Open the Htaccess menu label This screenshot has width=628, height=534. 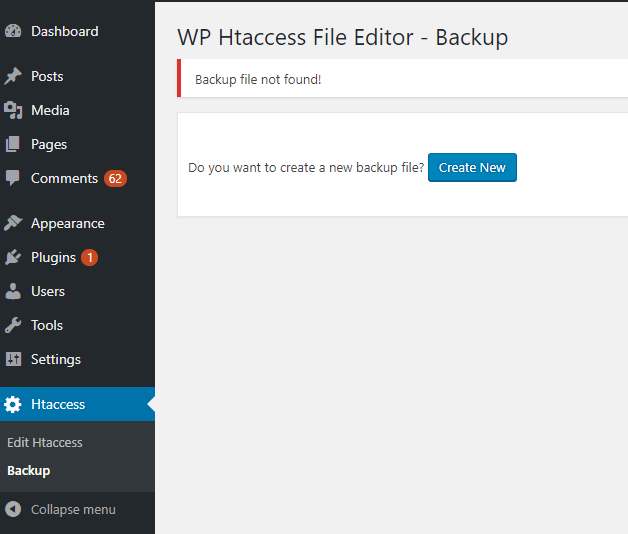point(58,404)
